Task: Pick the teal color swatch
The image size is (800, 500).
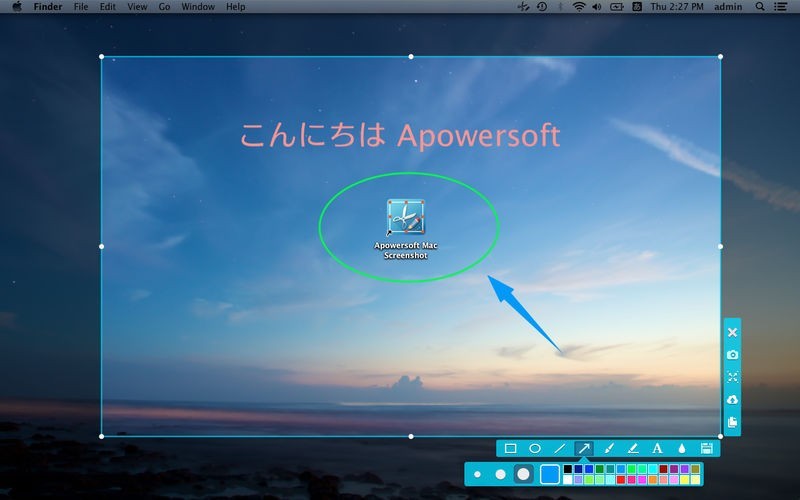Action: click(610, 469)
